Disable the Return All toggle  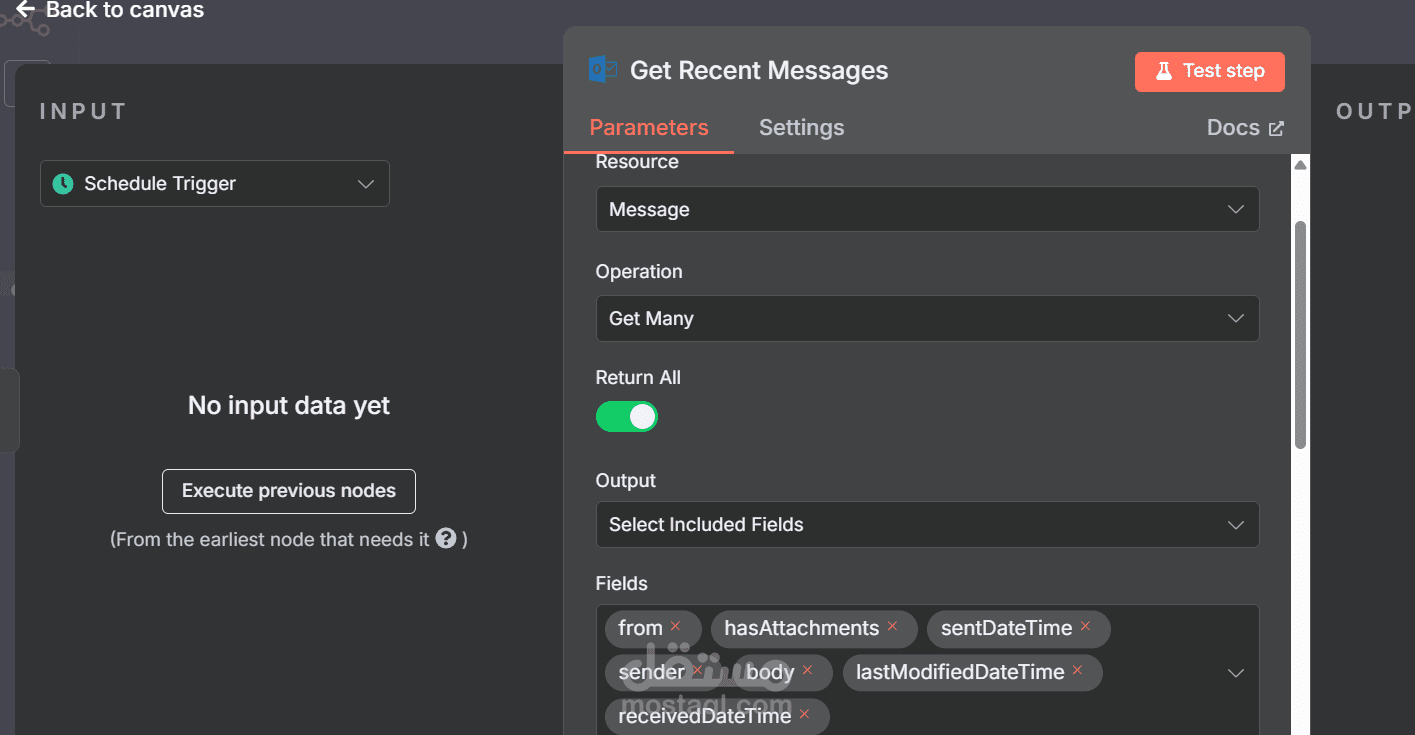tap(627, 416)
